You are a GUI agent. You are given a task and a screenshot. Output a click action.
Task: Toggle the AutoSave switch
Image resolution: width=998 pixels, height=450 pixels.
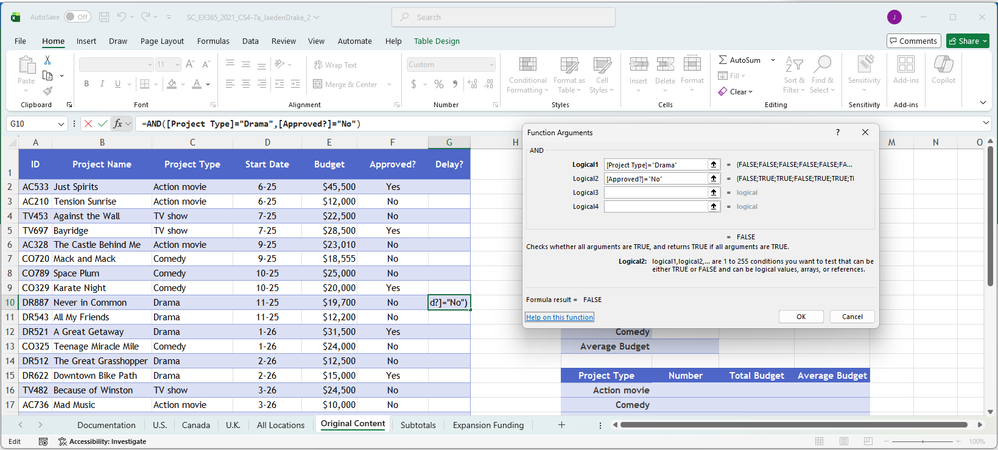pyautogui.click(x=77, y=17)
